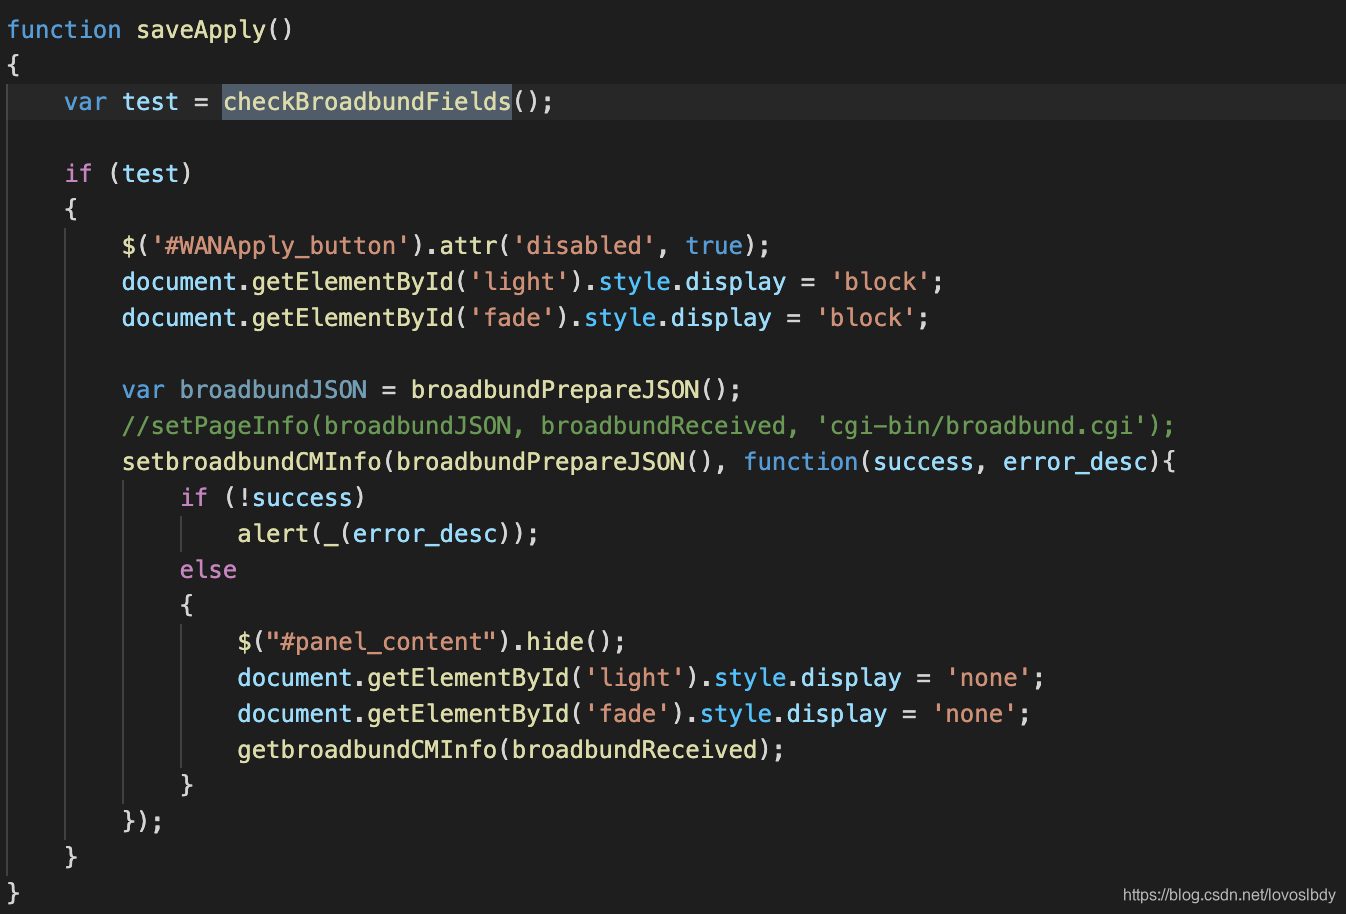Click the commented-out setPageInfo line
Image resolution: width=1346 pixels, height=914 pixels.
click(x=648, y=426)
